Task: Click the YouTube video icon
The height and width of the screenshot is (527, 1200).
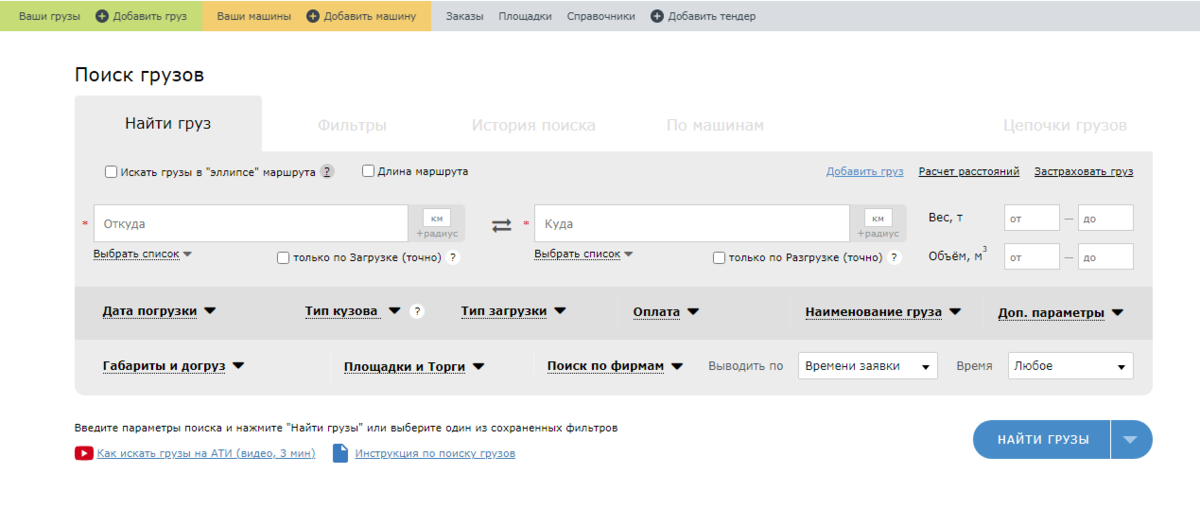Action: tap(84, 453)
